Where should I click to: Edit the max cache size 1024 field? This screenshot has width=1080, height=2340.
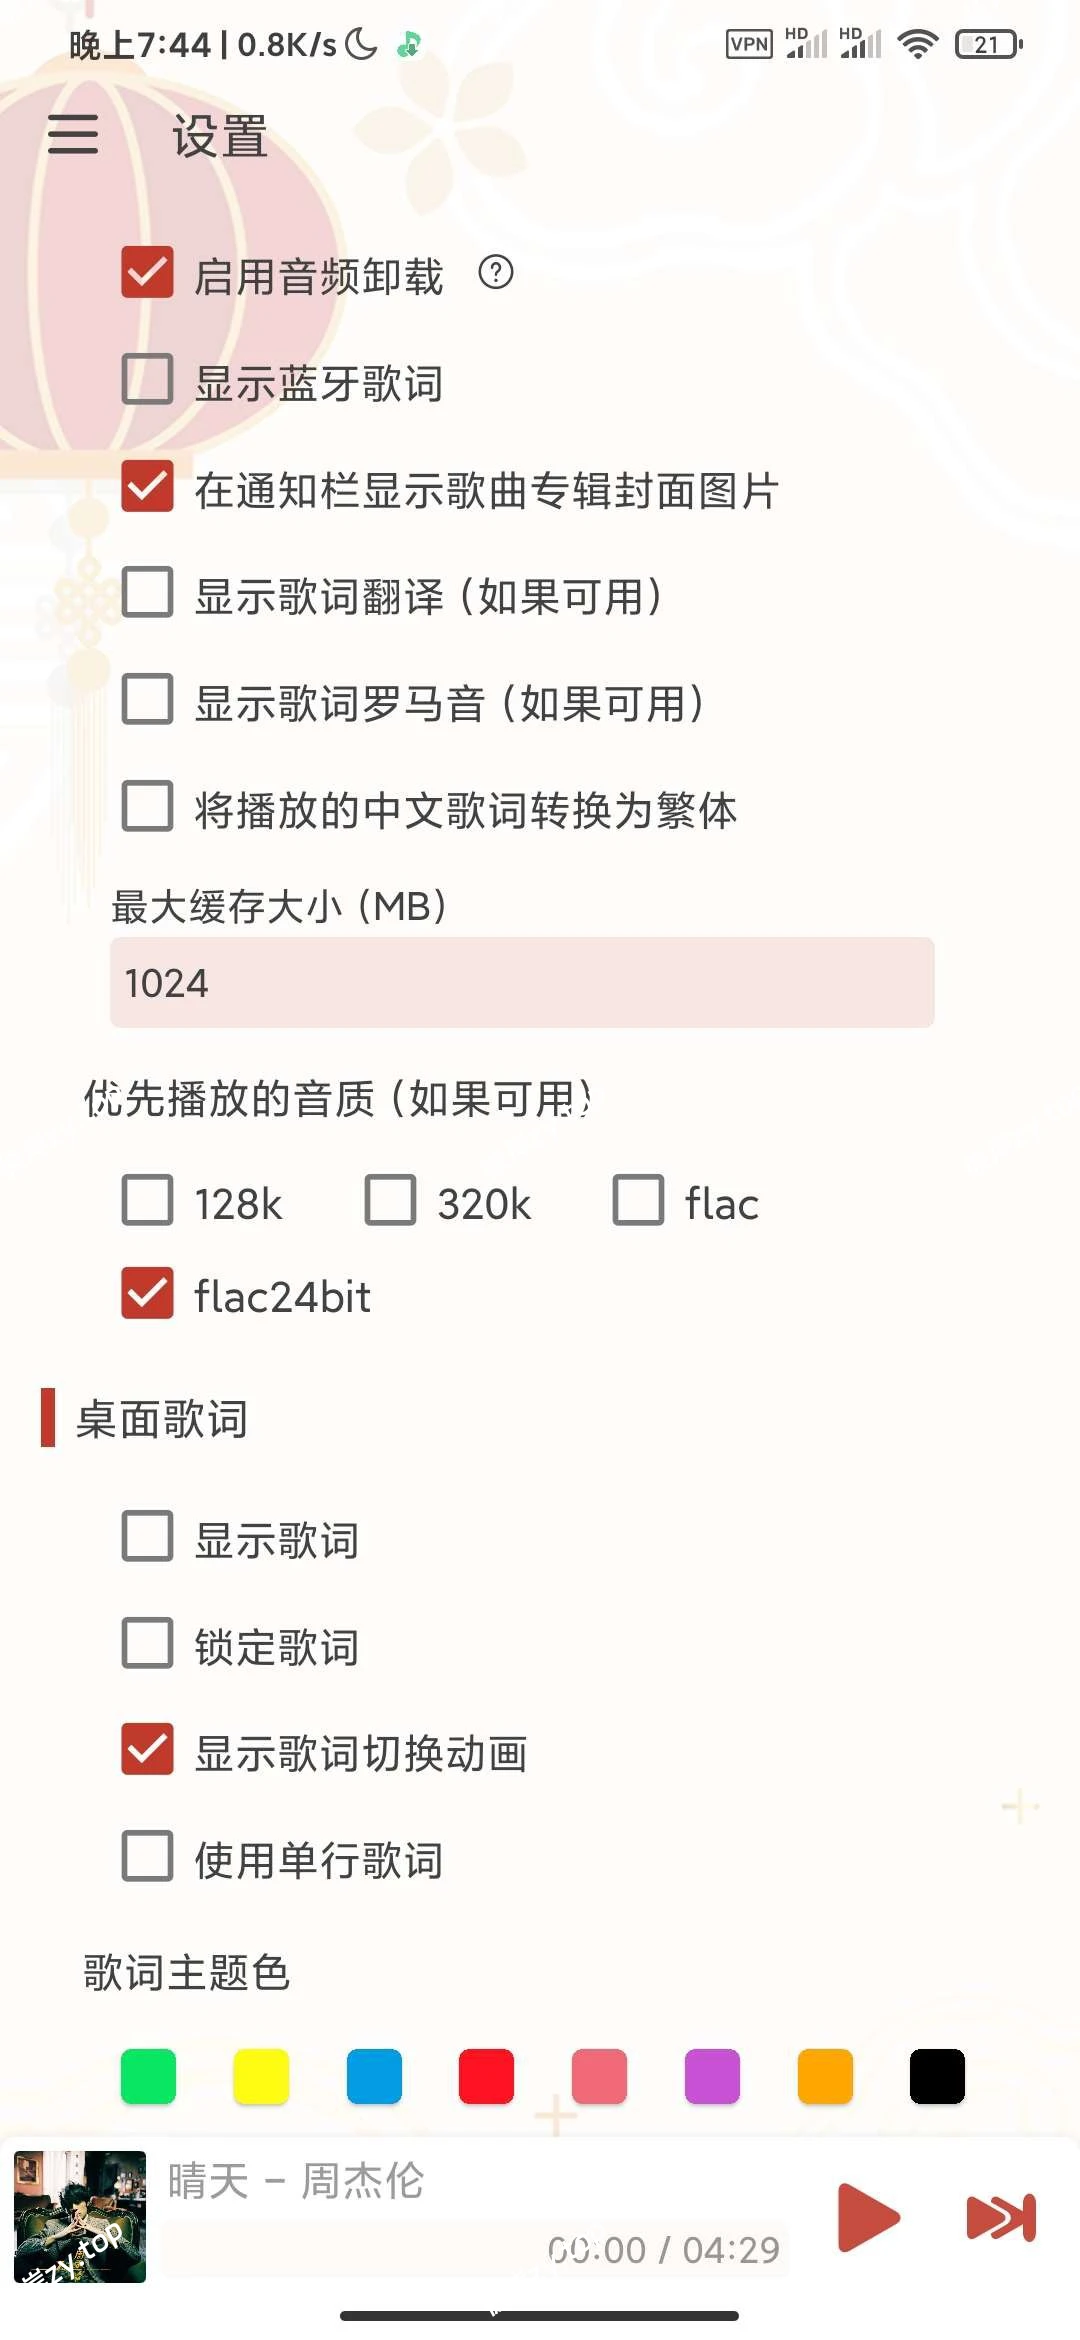coord(520,983)
